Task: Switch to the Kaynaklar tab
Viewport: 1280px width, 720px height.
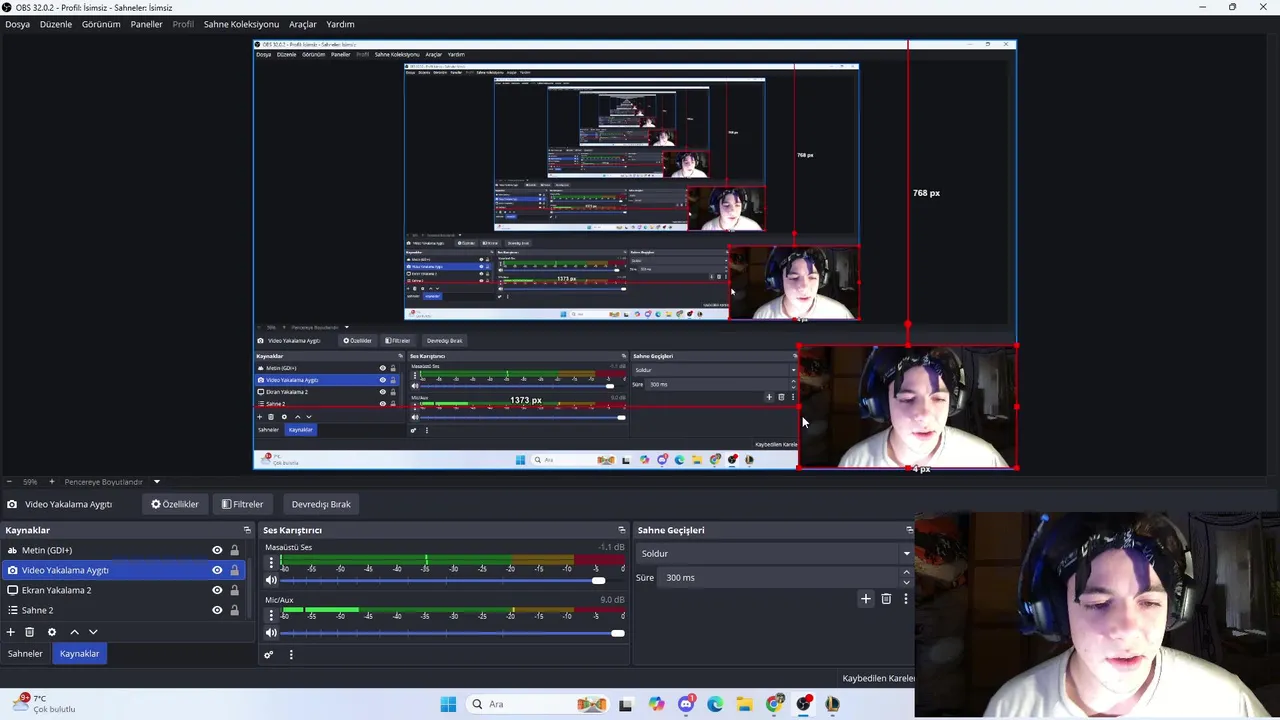Action: coord(79,653)
